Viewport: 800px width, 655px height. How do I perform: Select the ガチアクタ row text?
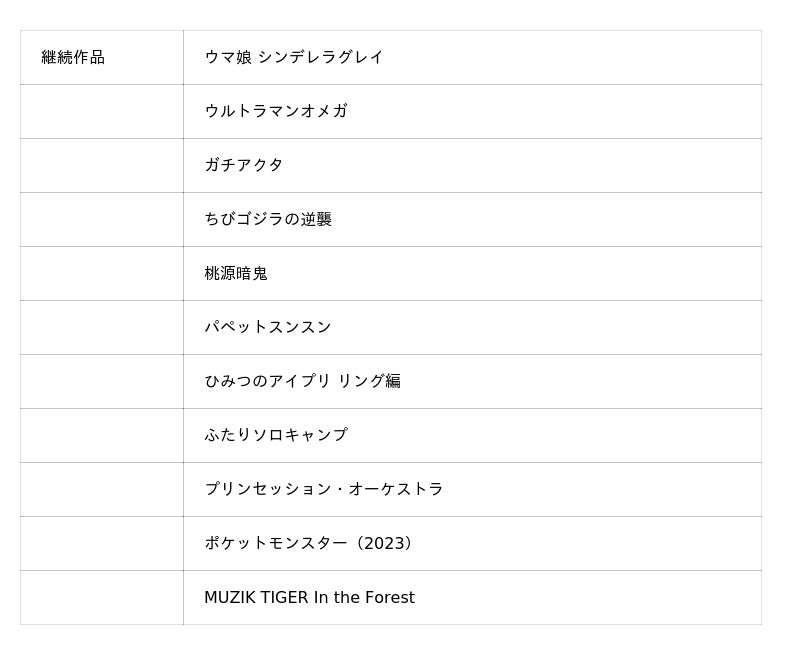click(x=244, y=165)
